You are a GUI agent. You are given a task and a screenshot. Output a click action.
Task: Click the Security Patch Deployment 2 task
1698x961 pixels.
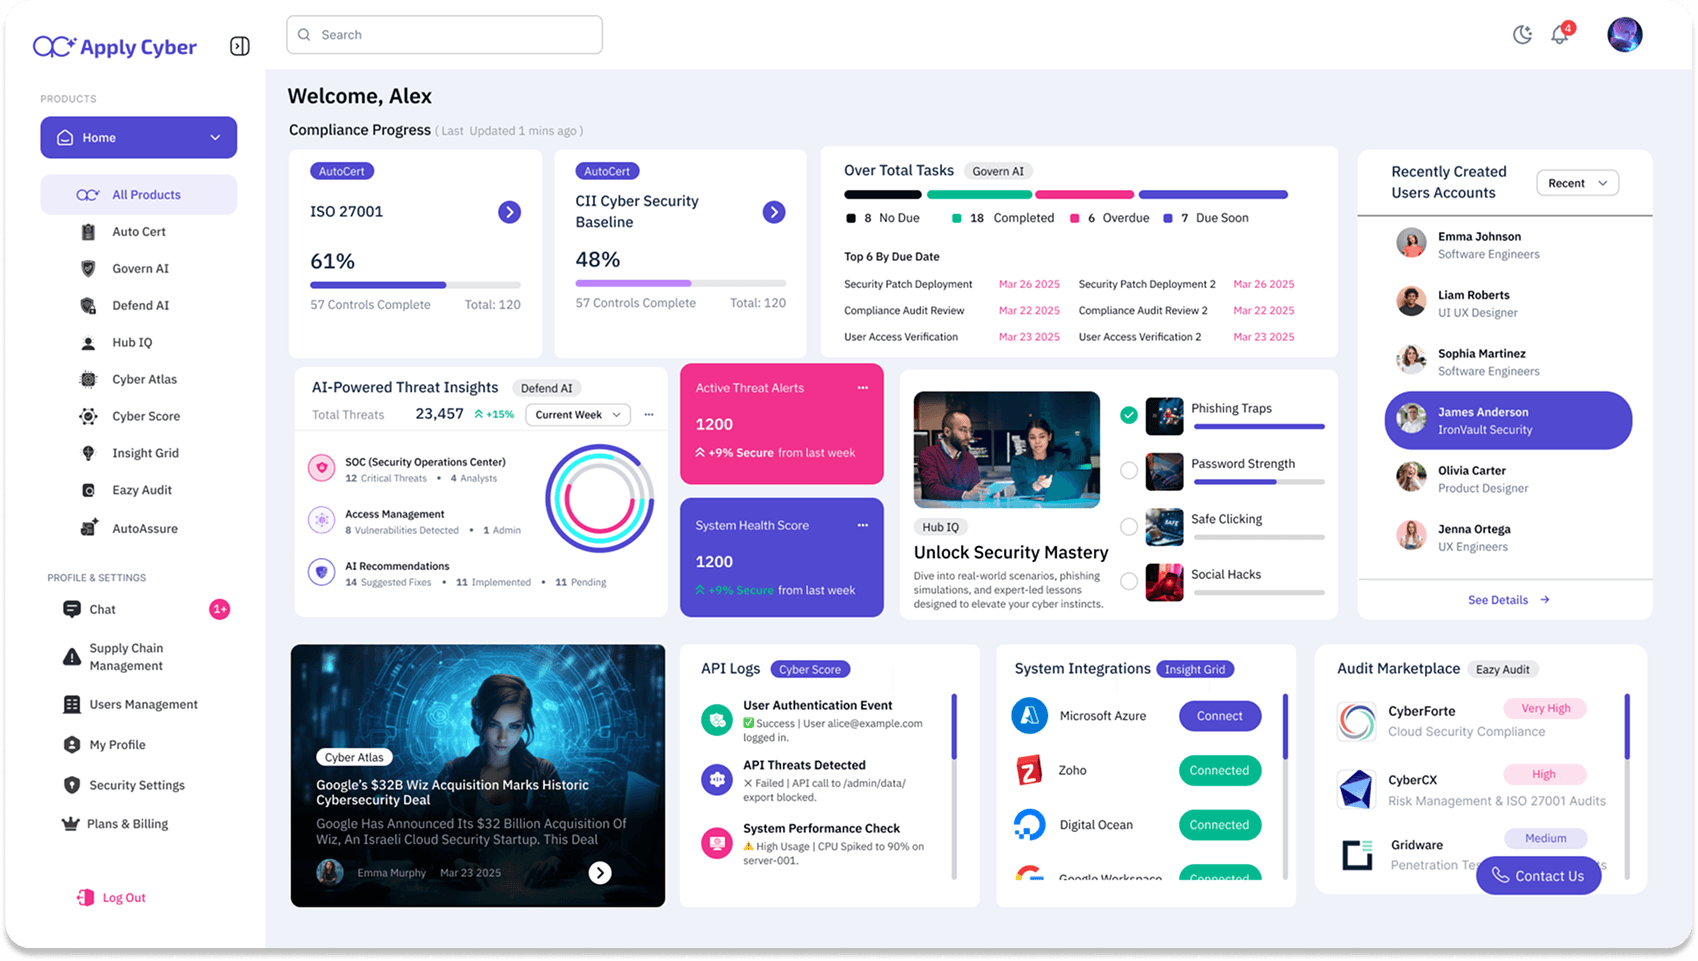tap(1147, 284)
